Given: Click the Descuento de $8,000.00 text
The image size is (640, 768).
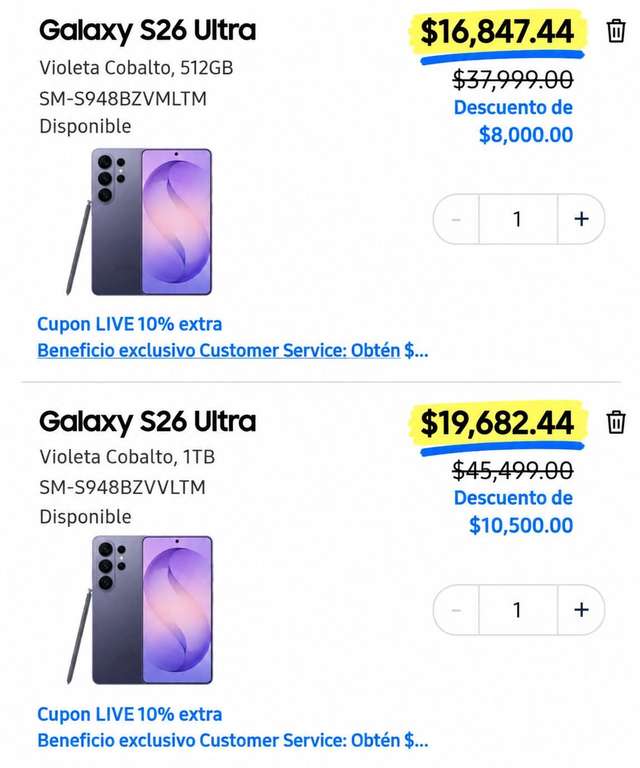Looking at the screenshot, I should (513, 121).
